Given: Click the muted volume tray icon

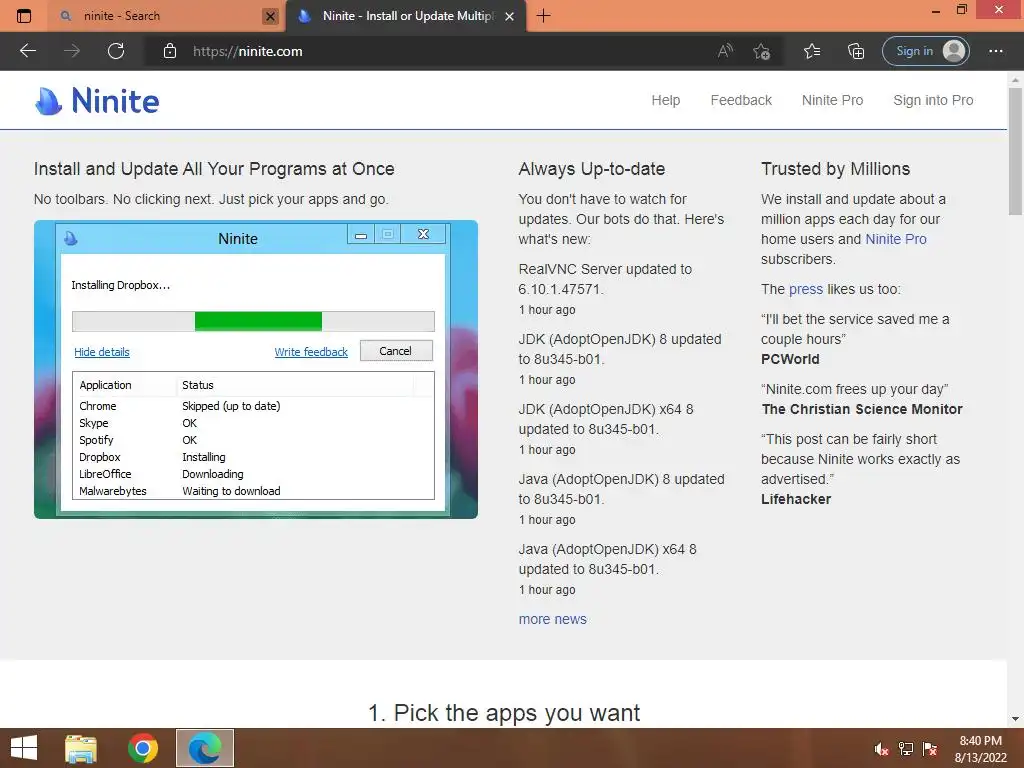Looking at the screenshot, I should pyautogui.click(x=882, y=749).
